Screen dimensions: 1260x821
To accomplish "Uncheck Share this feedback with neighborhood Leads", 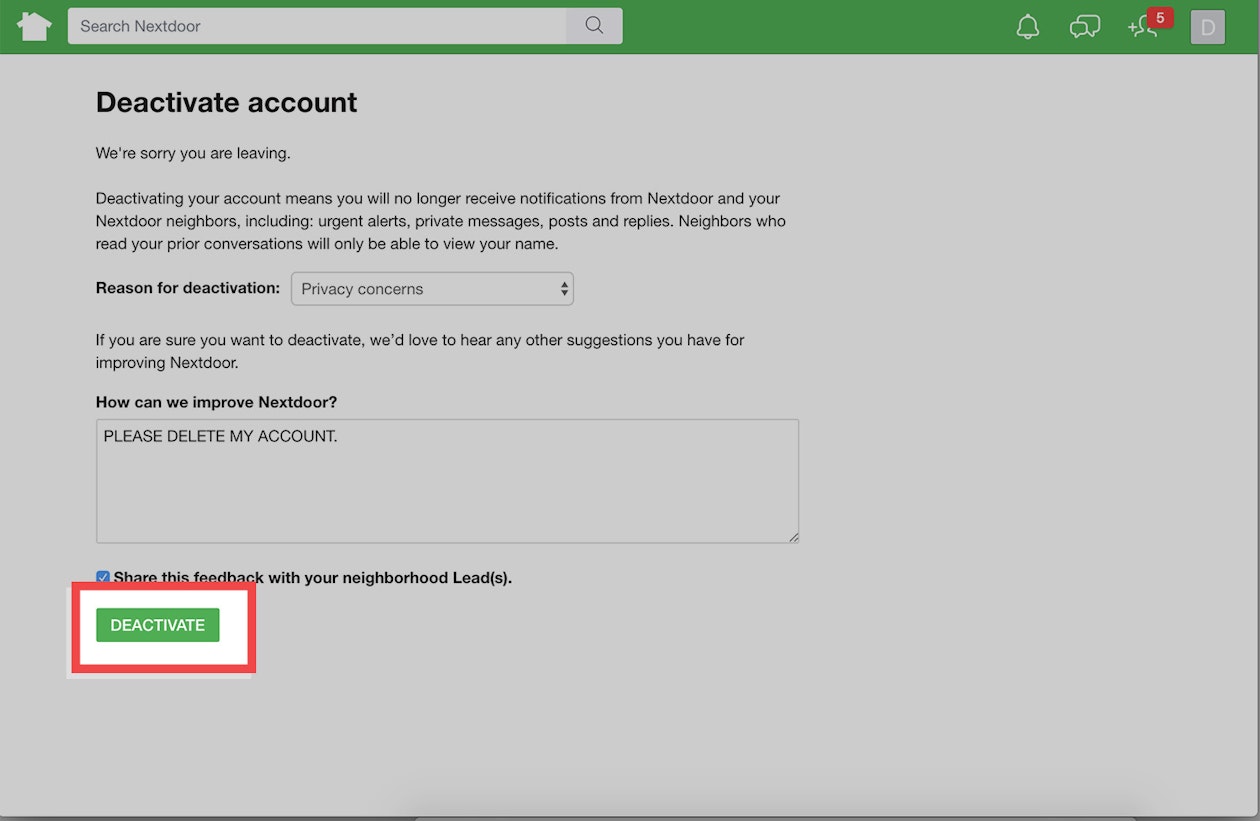I will tap(103, 578).
